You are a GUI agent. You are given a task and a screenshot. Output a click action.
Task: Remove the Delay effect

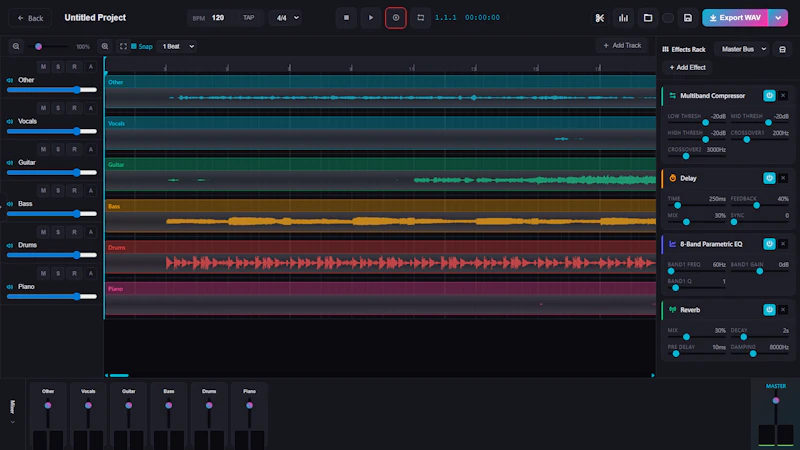pos(783,178)
